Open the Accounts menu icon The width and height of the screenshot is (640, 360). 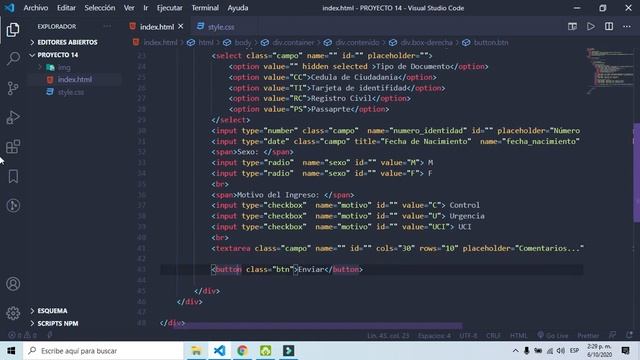[x=13, y=284]
